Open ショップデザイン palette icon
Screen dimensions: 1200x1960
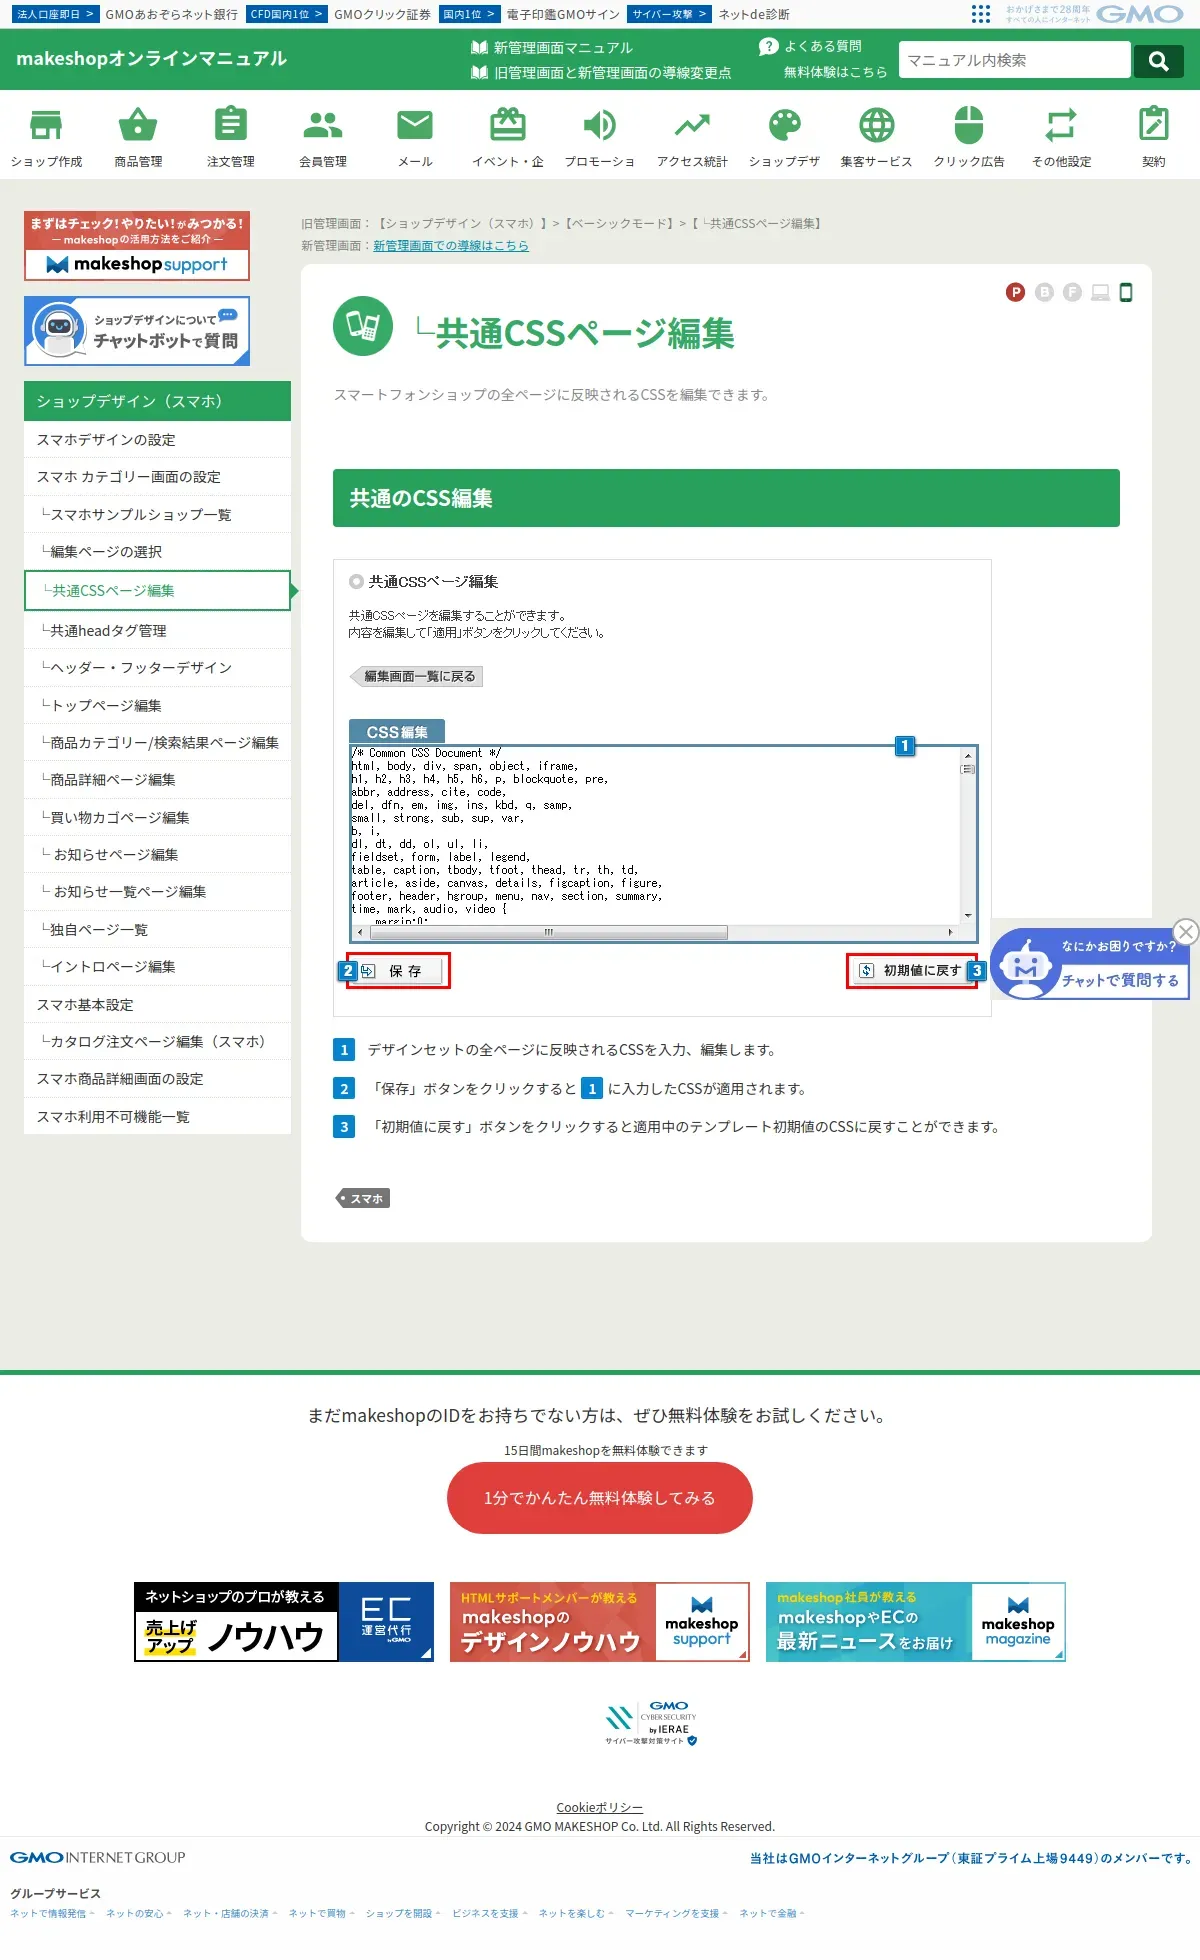(x=785, y=136)
